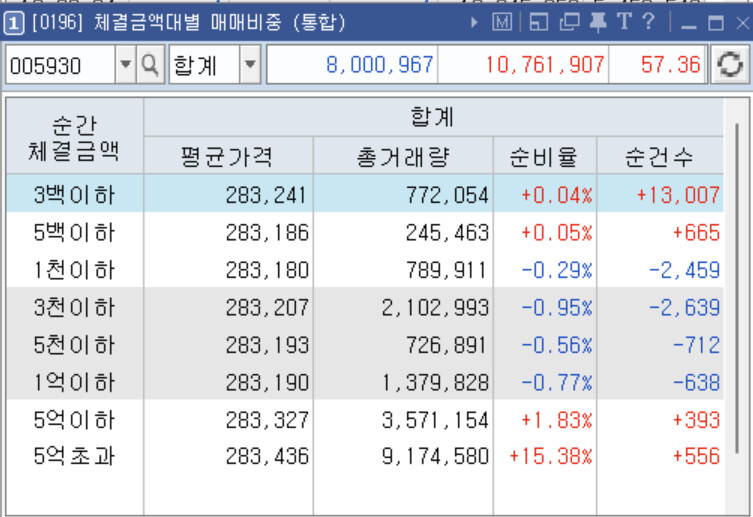
Task: Open the 합계 dropdown arrow
Action: pos(250,65)
